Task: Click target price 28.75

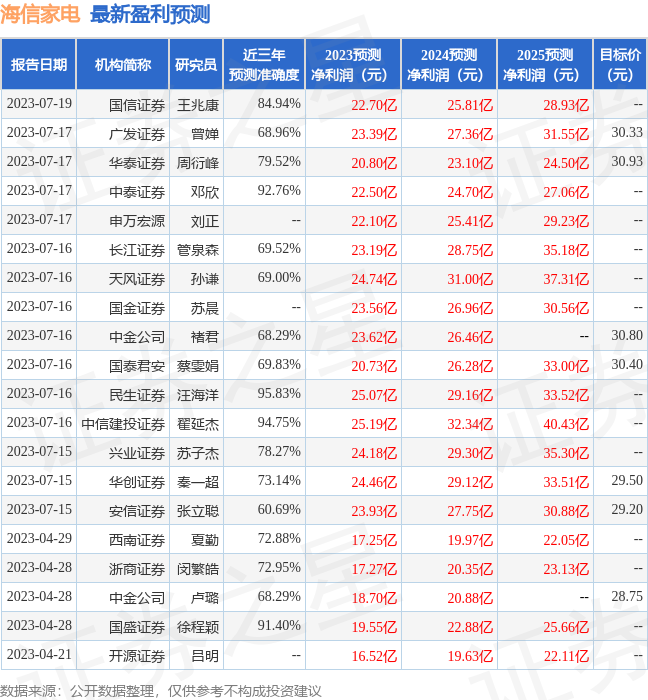Action: click(x=627, y=597)
